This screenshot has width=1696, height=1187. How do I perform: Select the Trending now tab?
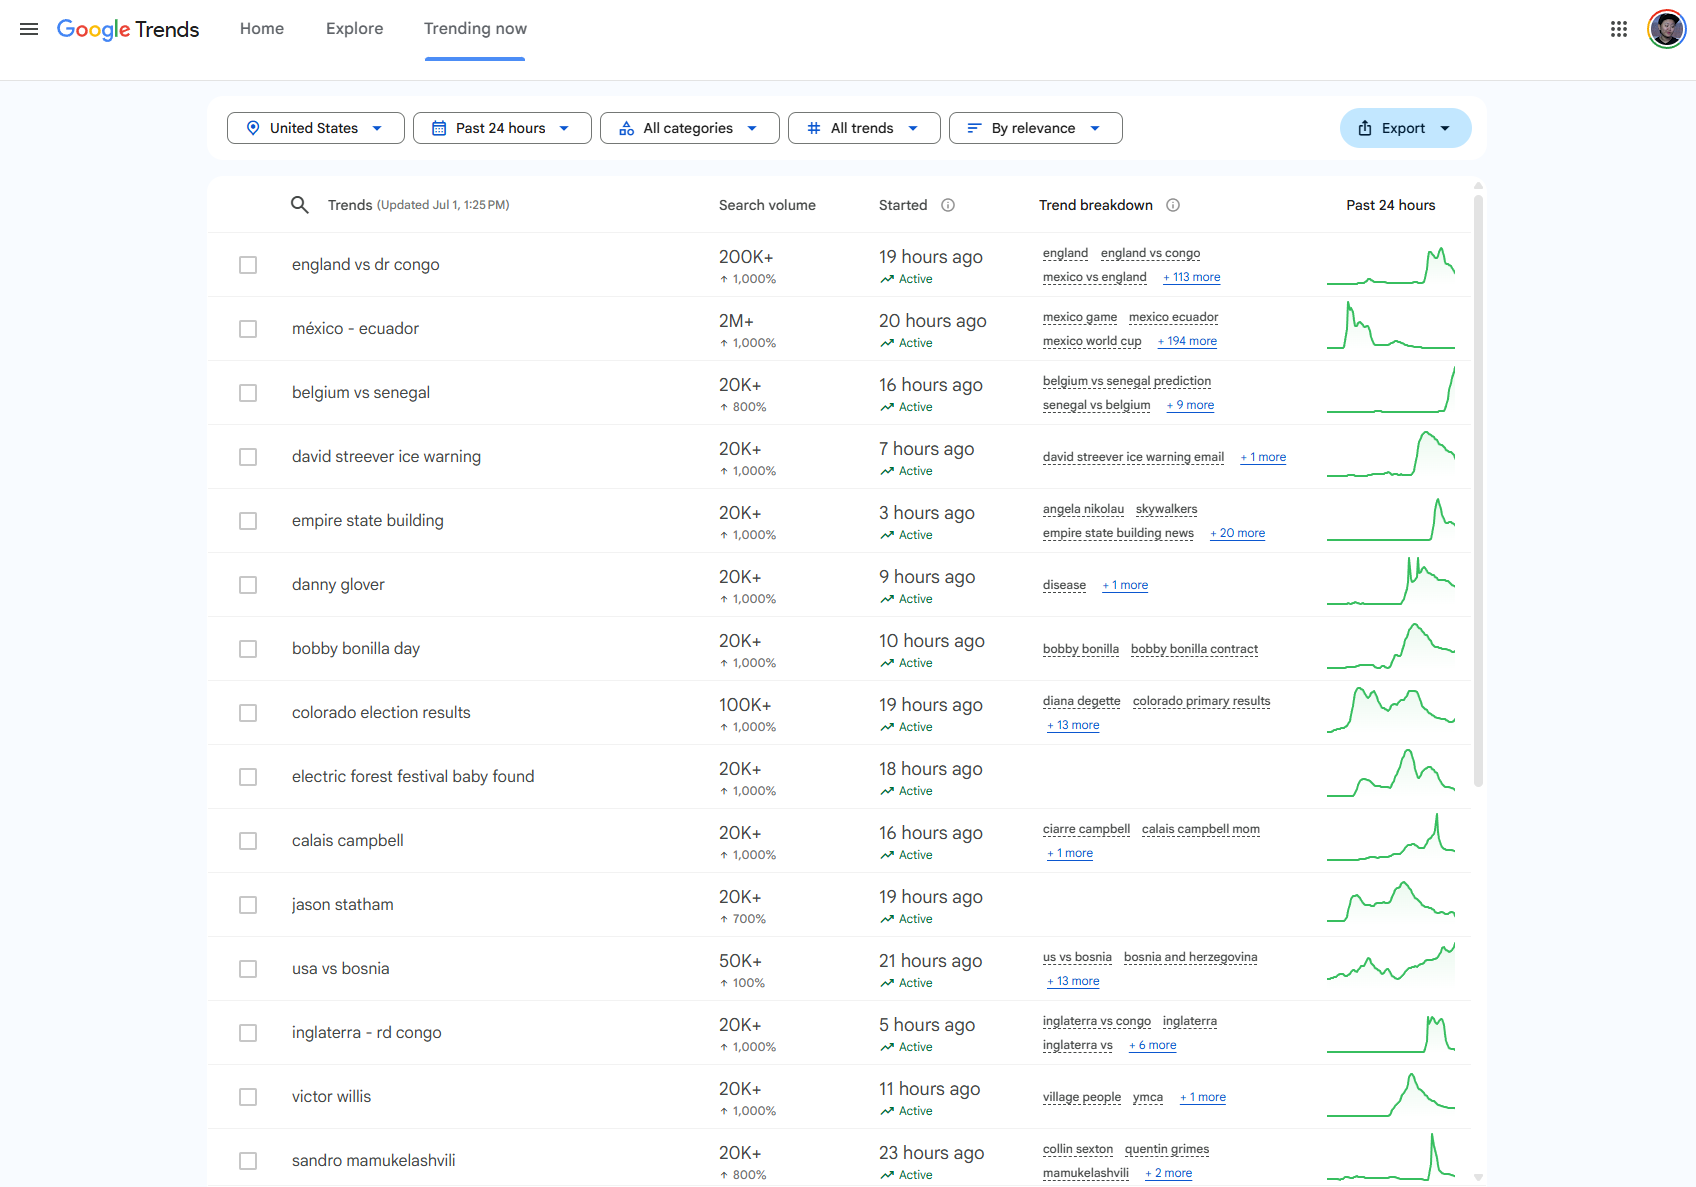(x=475, y=29)
